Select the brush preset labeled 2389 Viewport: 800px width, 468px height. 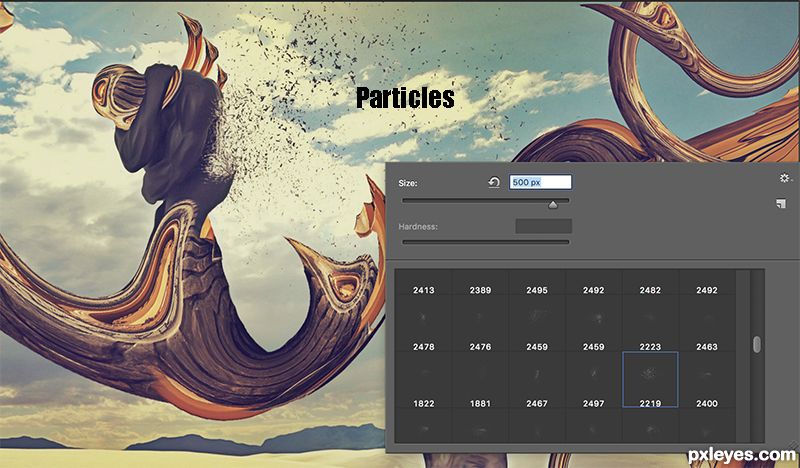pos(480,284)
